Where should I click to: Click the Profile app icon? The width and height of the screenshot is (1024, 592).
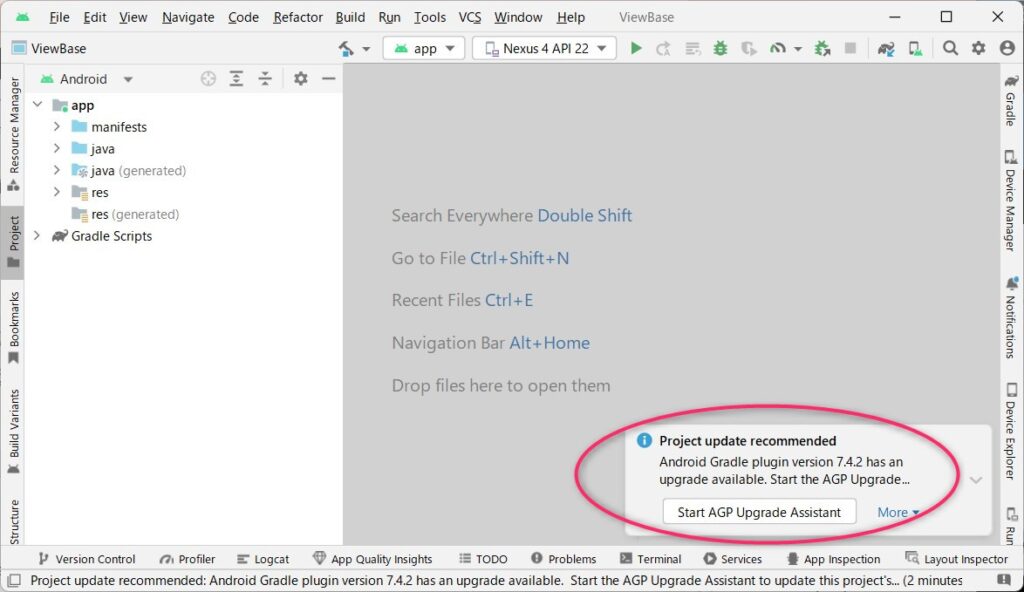(x=777, y=48)
